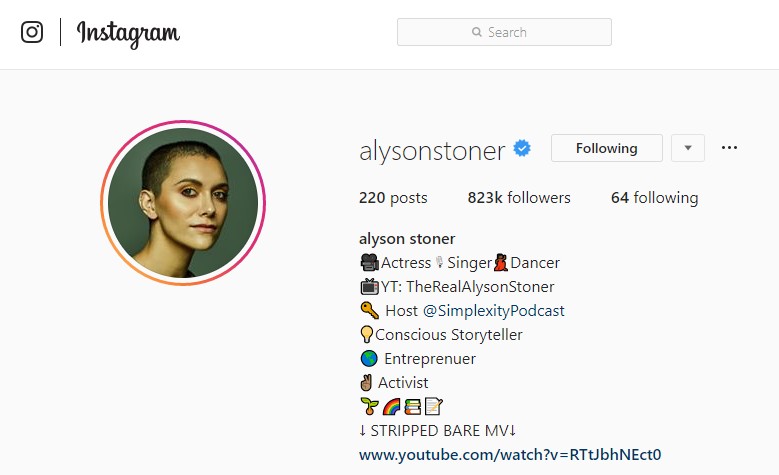Expand the suggested accounts dropdown arrow

[x=688, y=148]
